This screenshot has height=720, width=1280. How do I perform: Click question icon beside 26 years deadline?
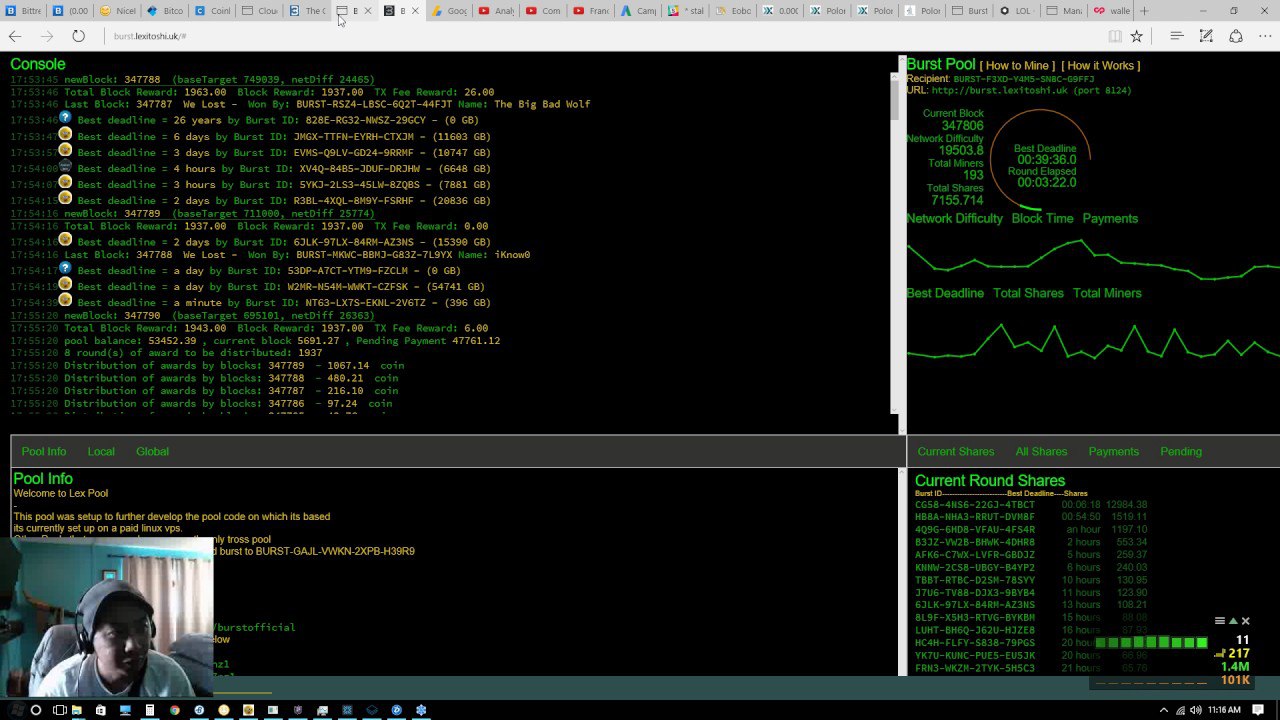(65, 118)
